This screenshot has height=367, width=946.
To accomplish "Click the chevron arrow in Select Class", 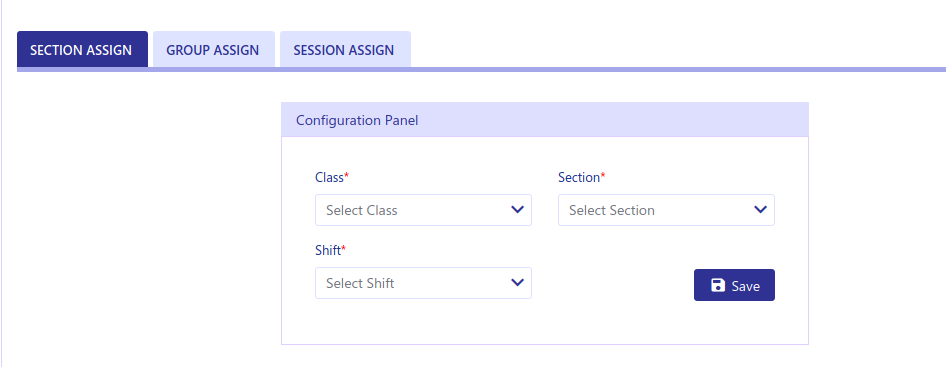I will tap(517, 210).
